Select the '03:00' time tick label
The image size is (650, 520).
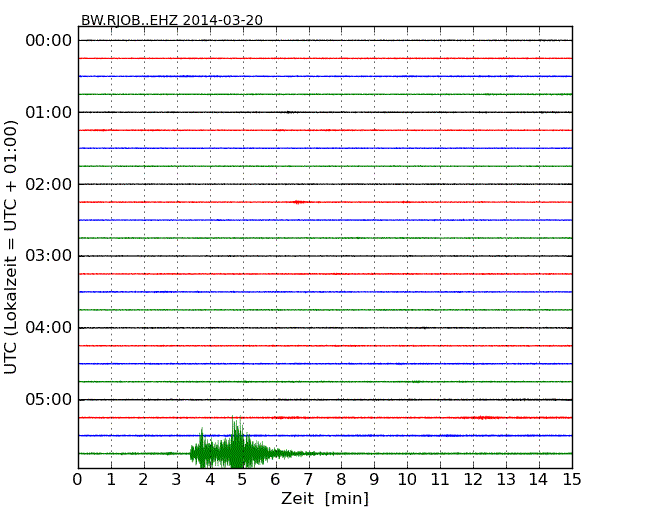(49, 256)
